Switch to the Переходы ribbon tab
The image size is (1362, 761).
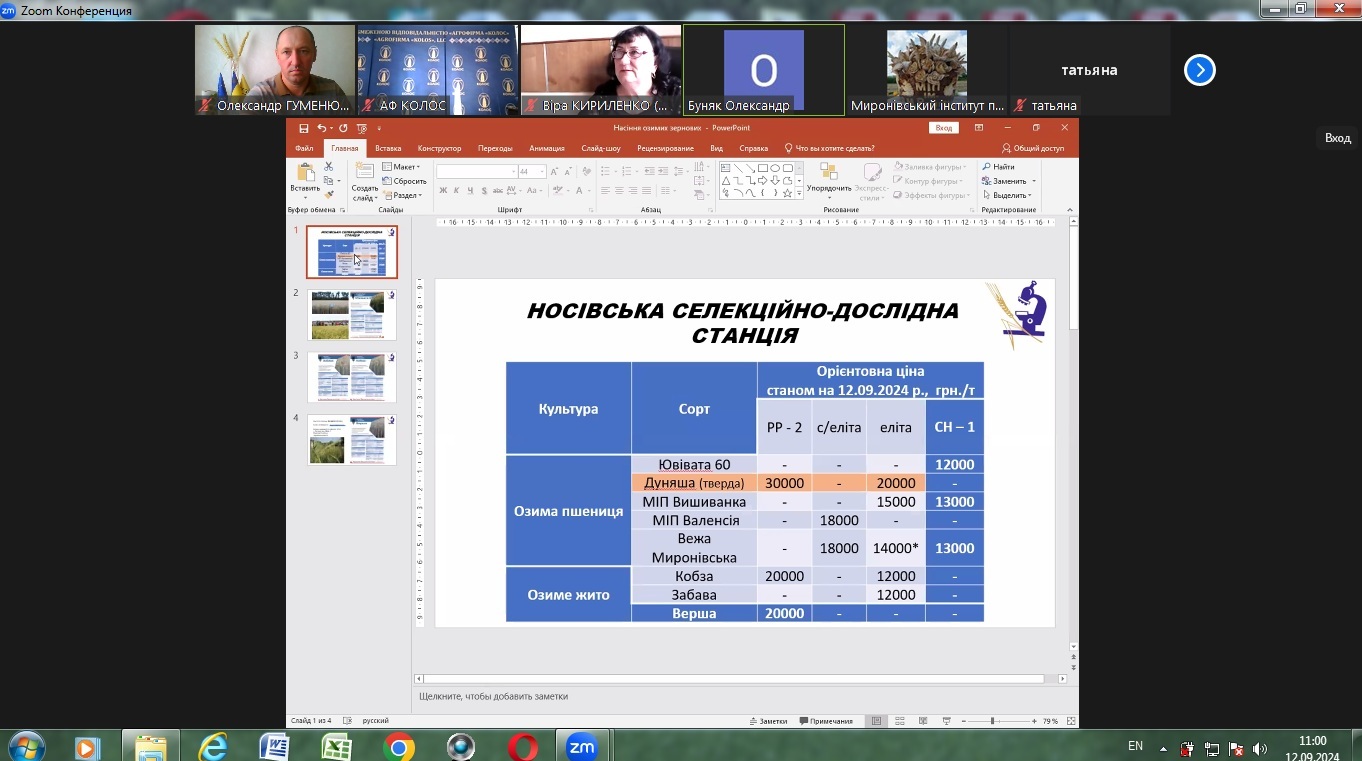[x=495, y=148]
